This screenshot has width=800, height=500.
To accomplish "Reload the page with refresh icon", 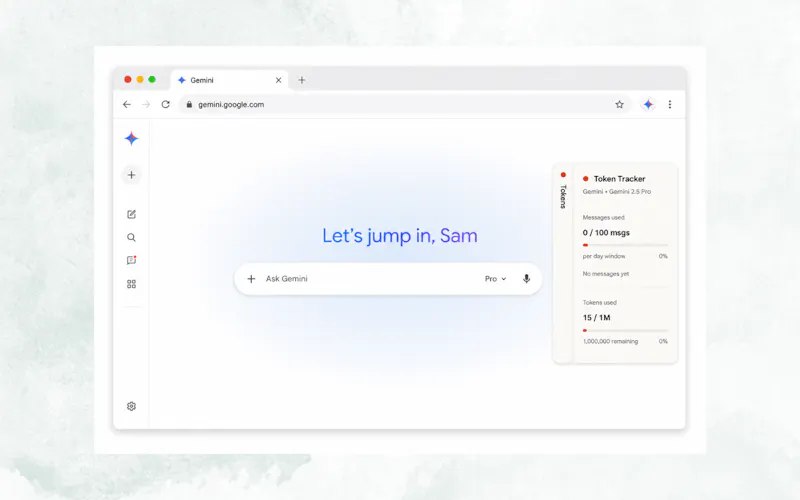I will 165,104.
